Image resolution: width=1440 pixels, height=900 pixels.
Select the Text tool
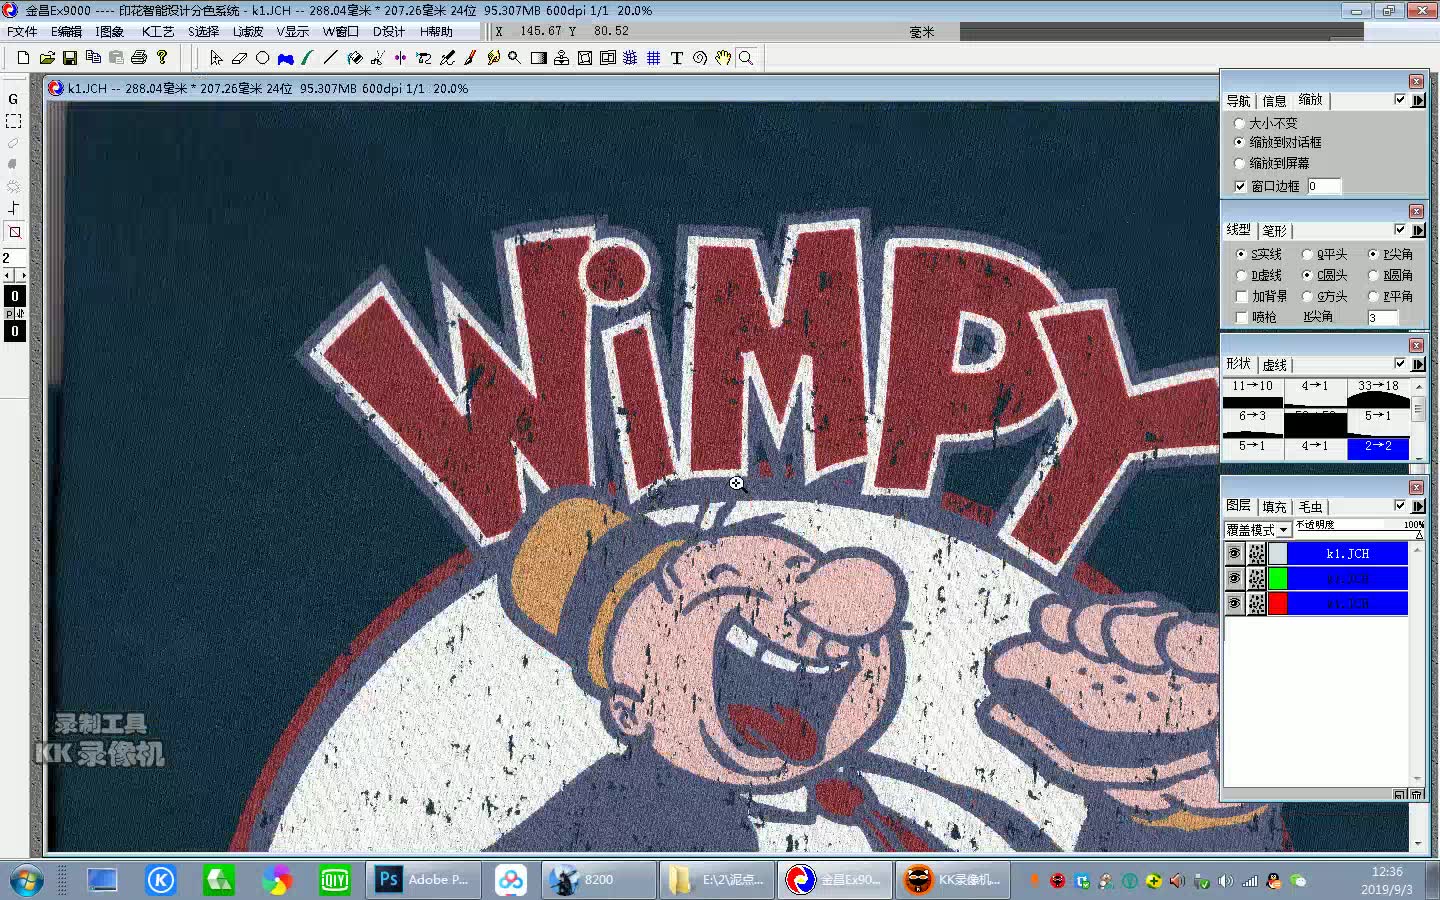click(x=677, y=58)
